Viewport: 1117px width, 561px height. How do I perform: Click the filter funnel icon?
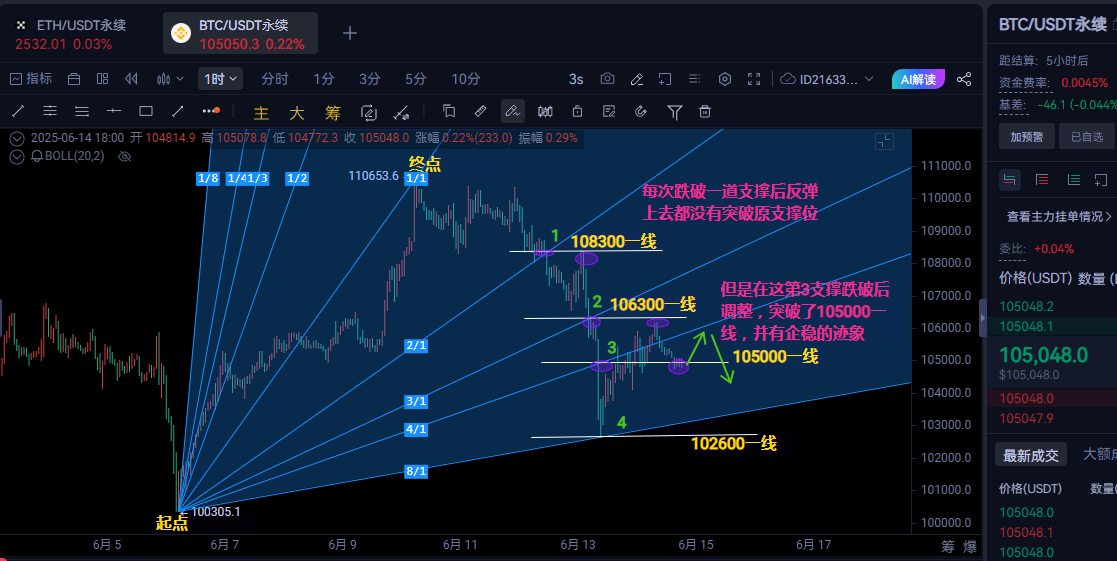click(x=674, y=112)
